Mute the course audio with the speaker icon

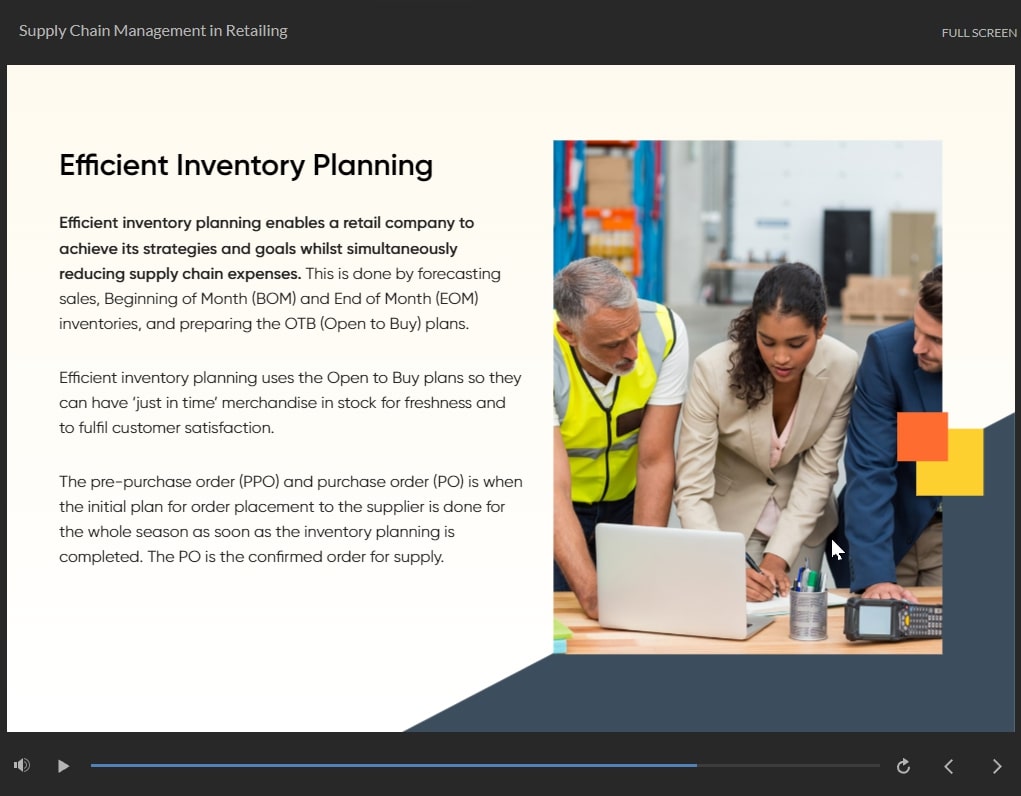[x=21, y=766]
